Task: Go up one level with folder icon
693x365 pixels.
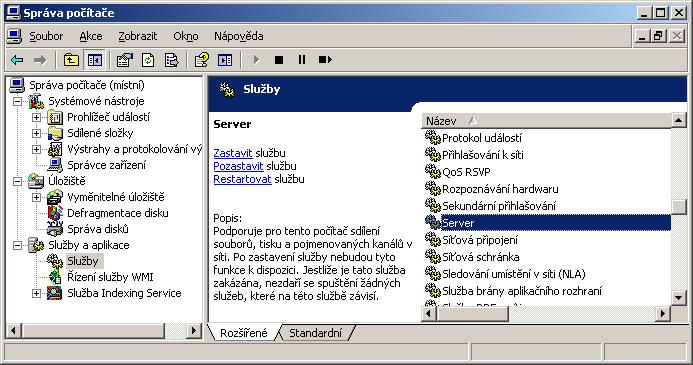Action: click(x=71, y=60)
